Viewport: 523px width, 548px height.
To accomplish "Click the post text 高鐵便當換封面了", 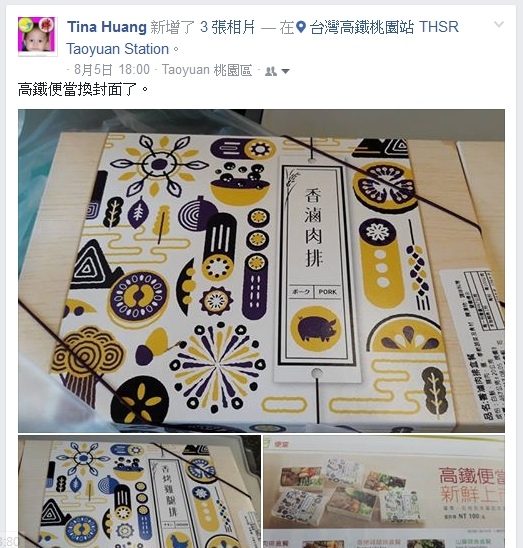I will (83, 90).
